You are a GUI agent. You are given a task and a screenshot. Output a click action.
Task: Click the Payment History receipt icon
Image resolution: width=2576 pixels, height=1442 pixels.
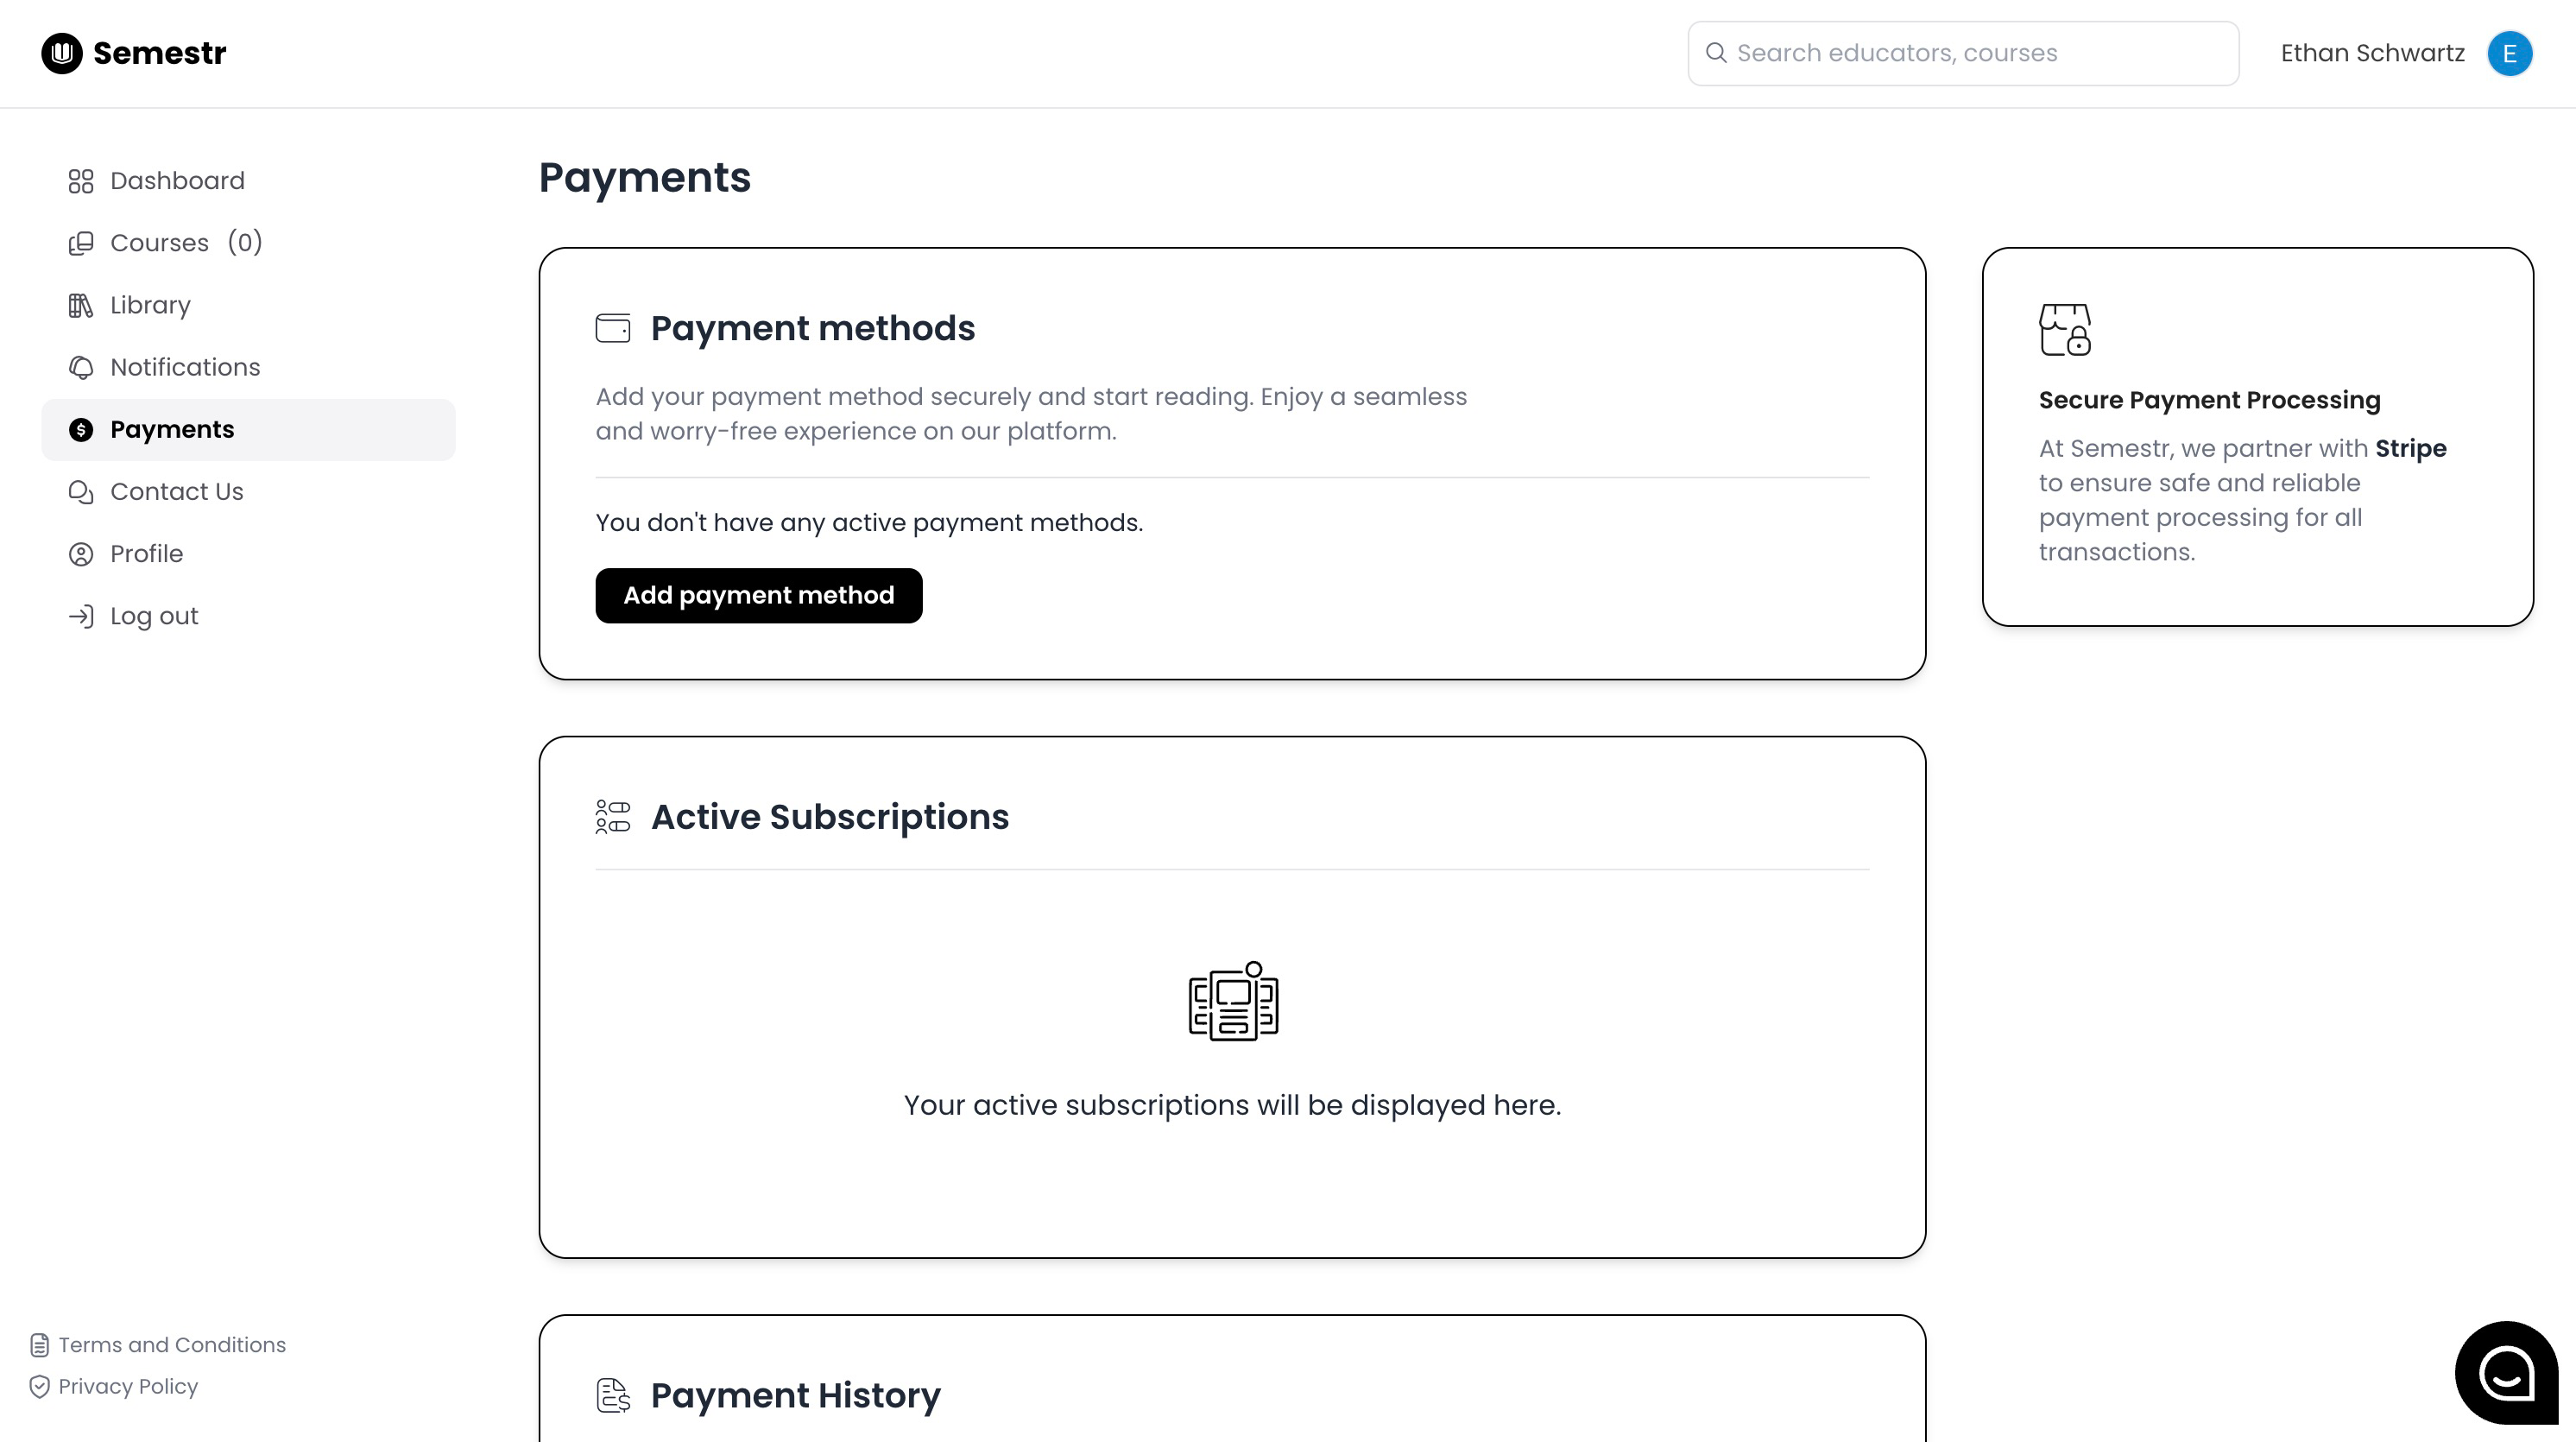(613, 1395)
